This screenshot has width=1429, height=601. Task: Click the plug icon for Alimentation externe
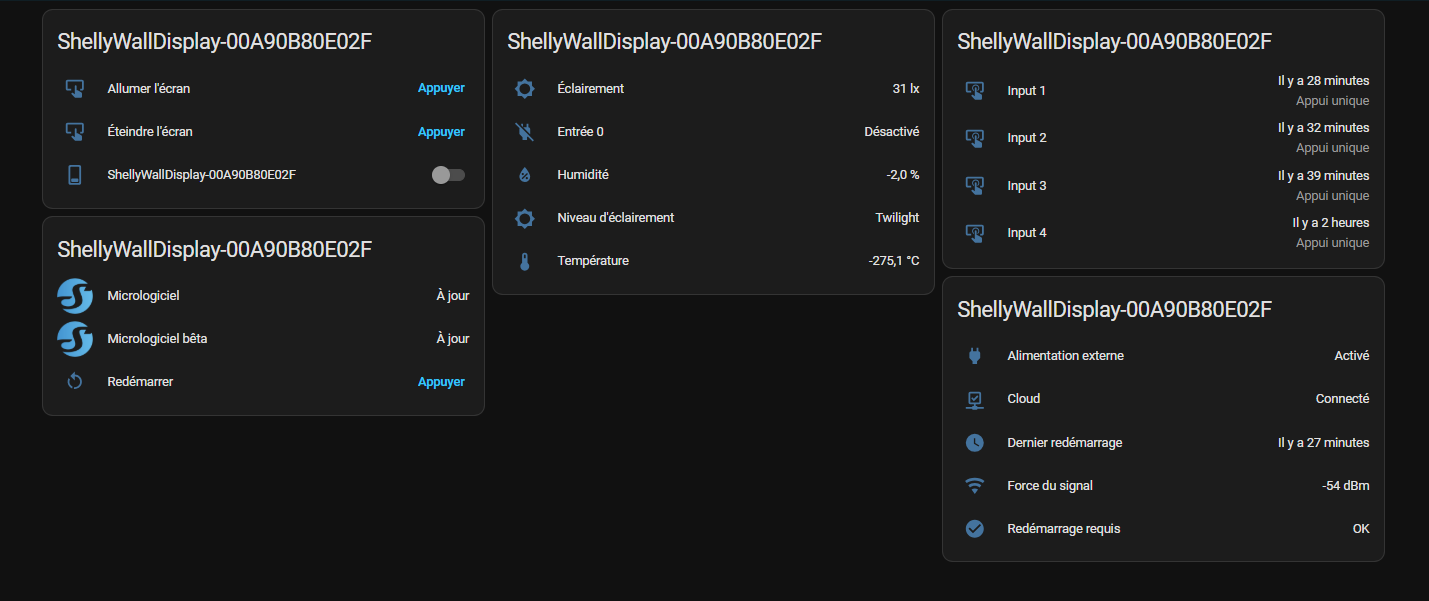click(x=974, y=356)
